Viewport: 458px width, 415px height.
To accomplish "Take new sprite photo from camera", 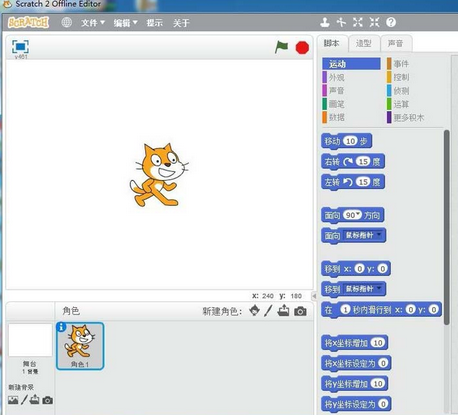I will click(300, 311).
